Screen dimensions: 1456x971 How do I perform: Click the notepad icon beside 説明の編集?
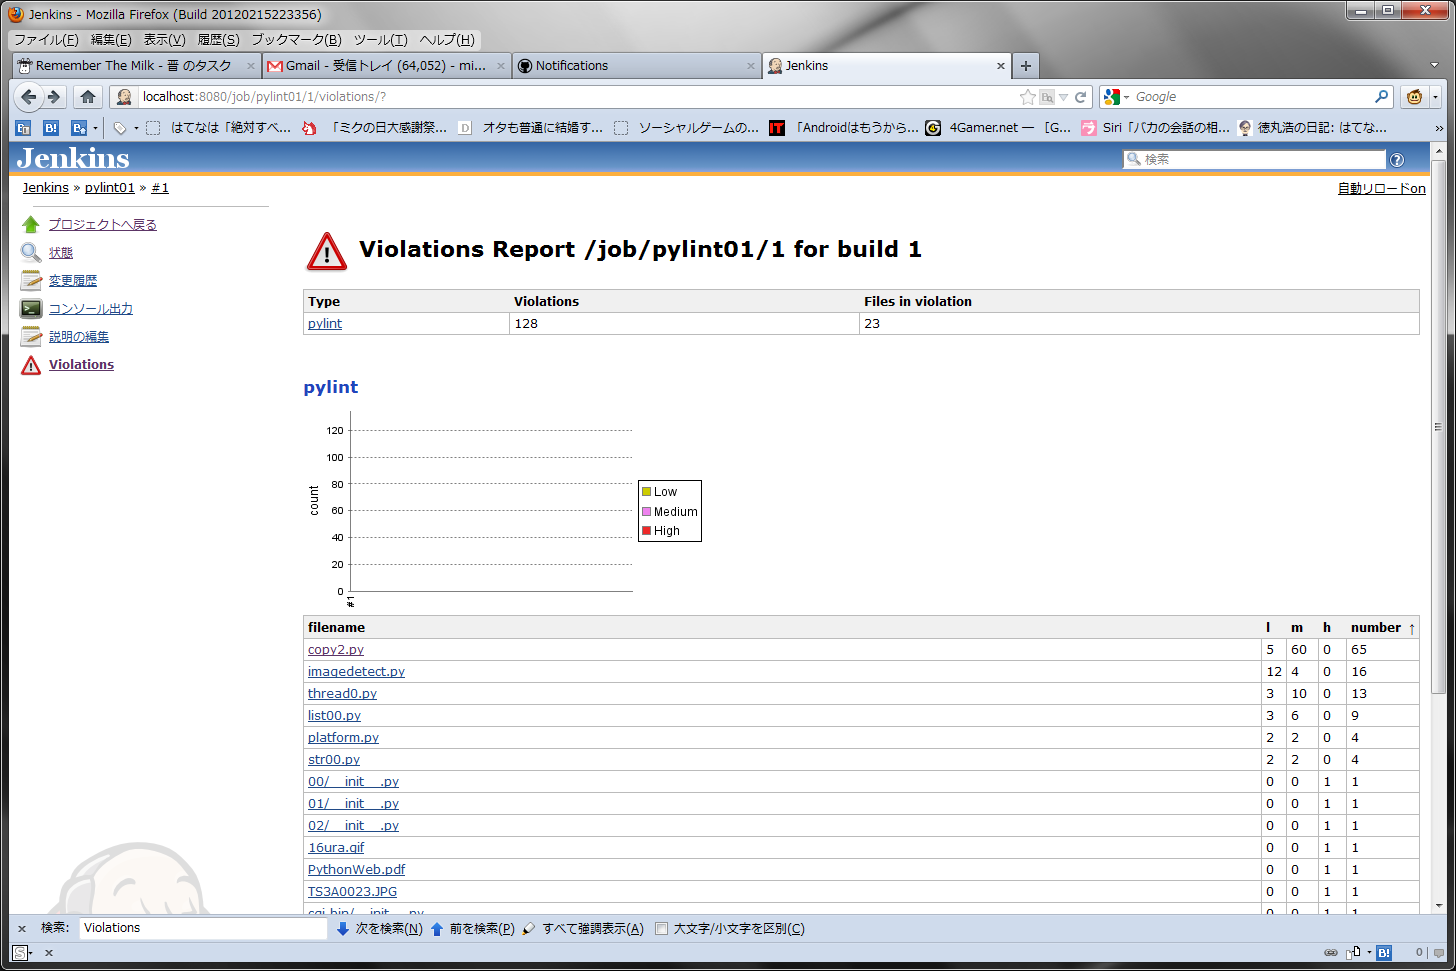(31, 337)
